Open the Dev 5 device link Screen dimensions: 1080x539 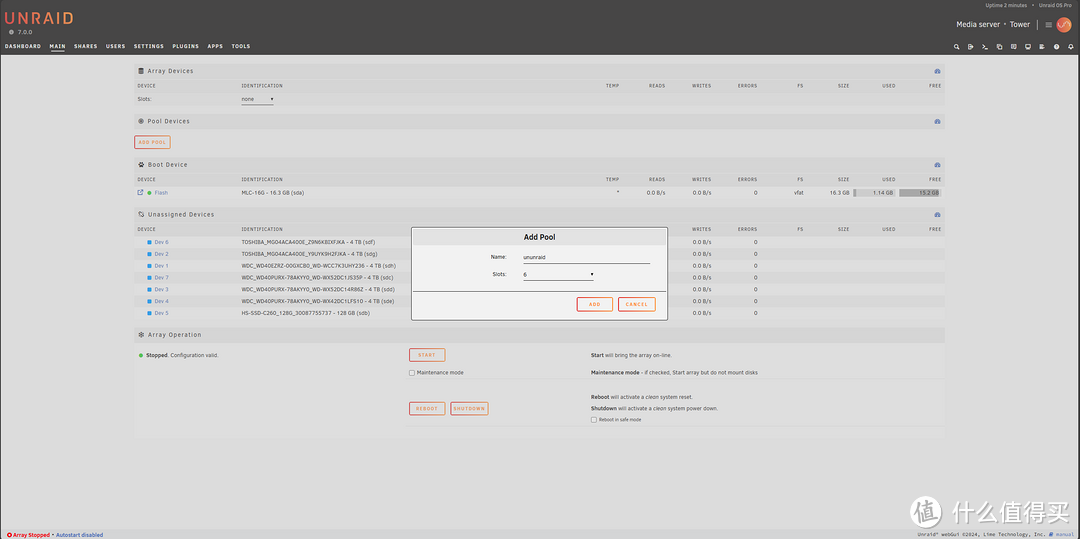(x=161, y=313)
